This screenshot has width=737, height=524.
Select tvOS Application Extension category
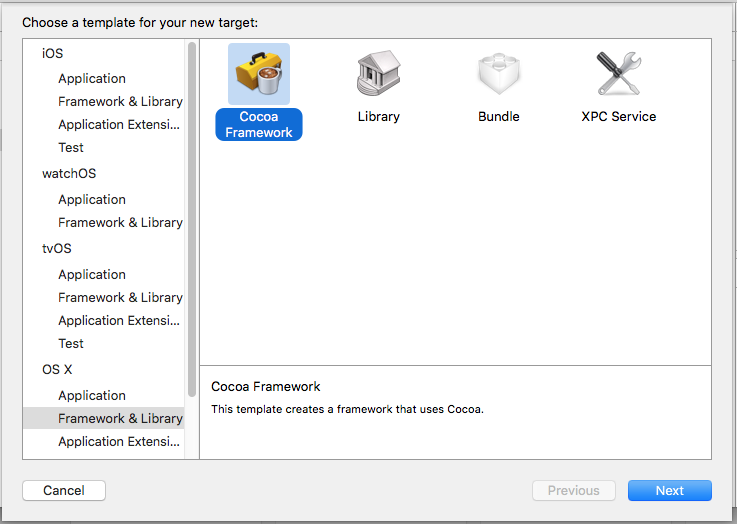[119, 320]
